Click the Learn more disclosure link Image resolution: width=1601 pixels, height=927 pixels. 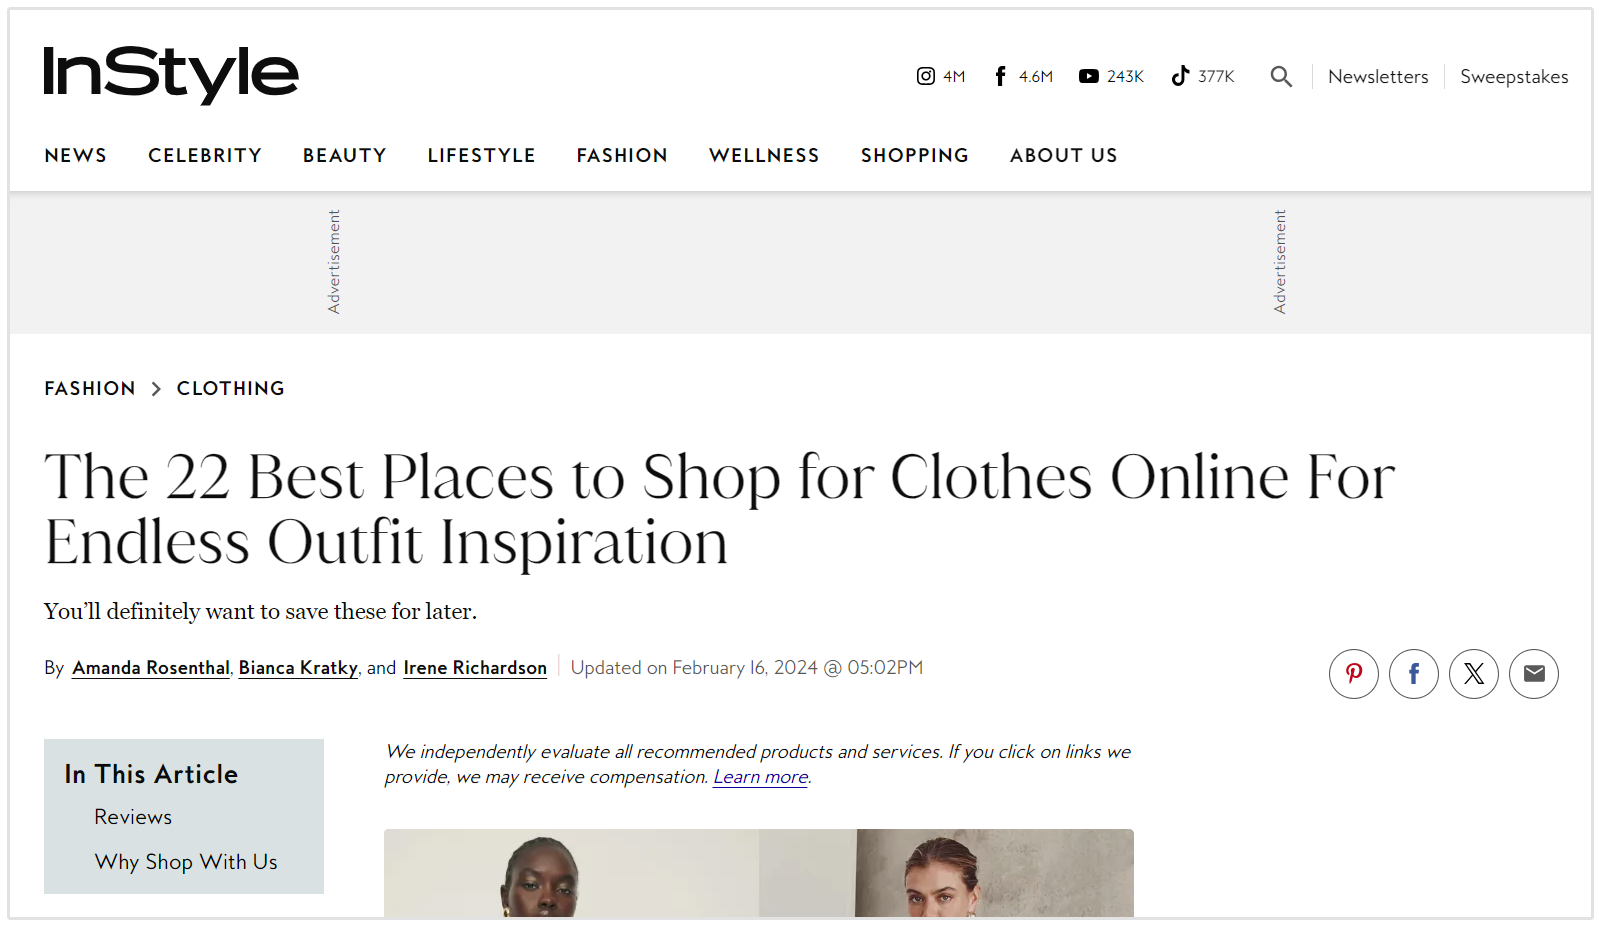pos(760,777)
